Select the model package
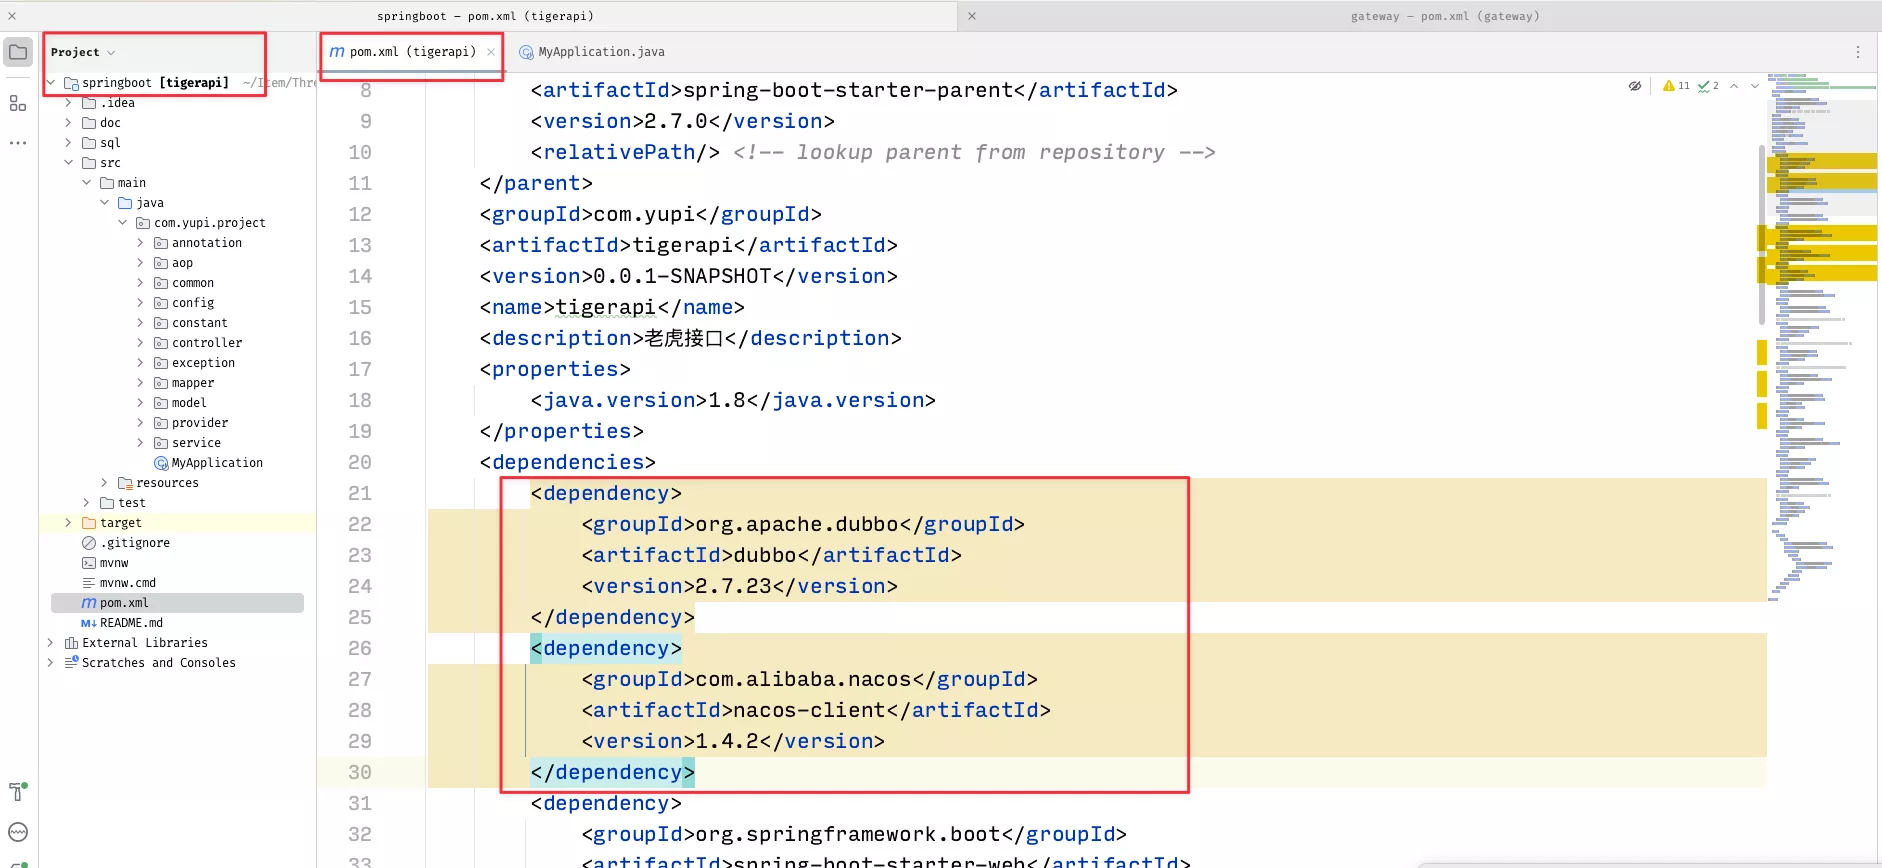 pyautogui.click(x=189, y=403)
